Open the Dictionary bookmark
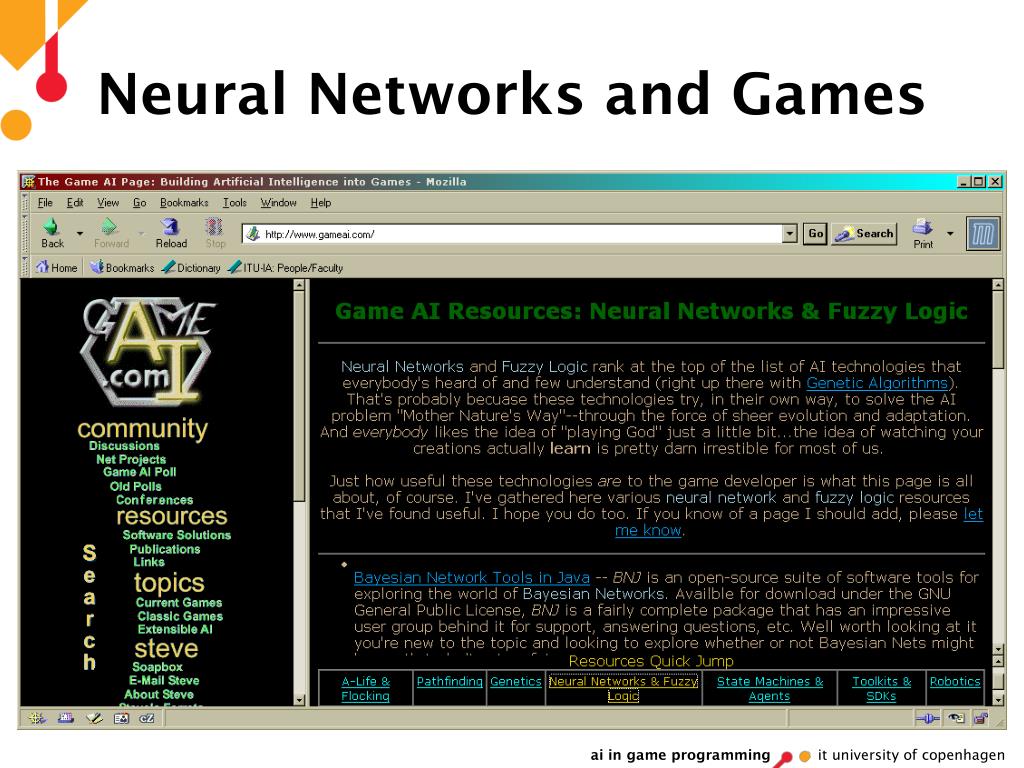The width and height of the screenshot is (1024, 768). 191,268
